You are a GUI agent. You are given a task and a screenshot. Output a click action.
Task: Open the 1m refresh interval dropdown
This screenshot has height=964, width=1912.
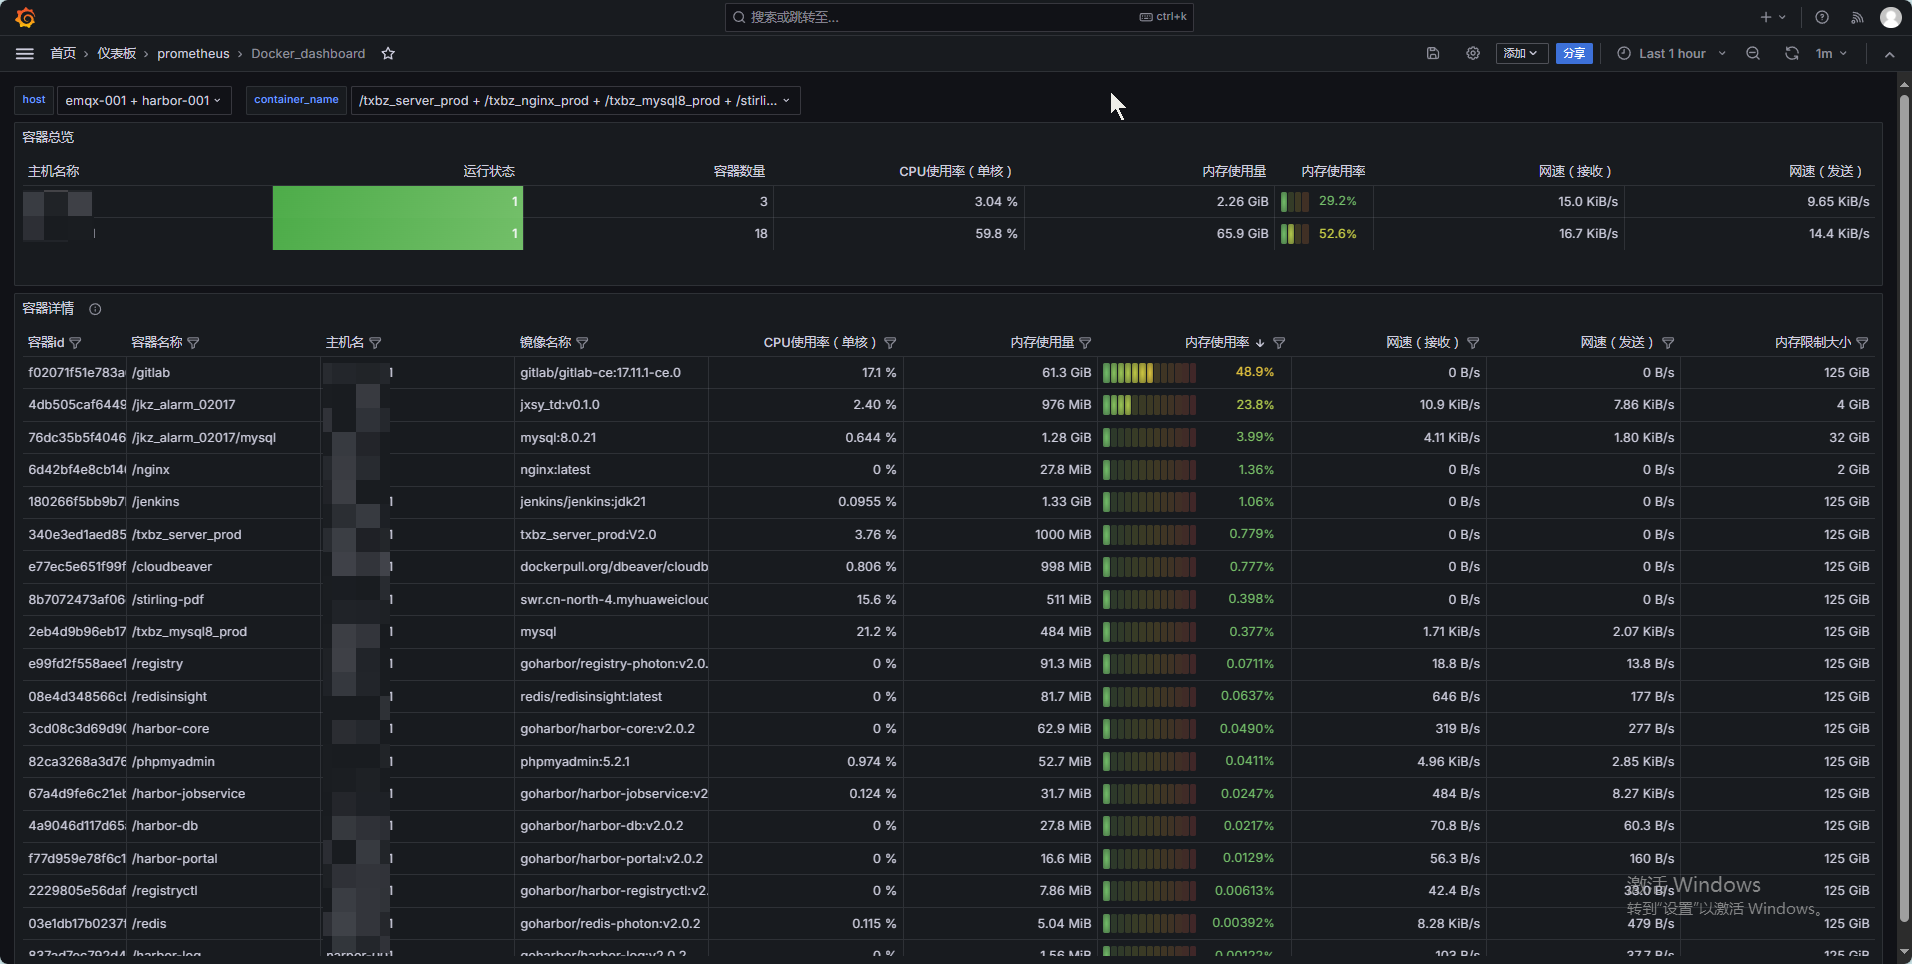pyautogui.click(x=1831, y=54)
